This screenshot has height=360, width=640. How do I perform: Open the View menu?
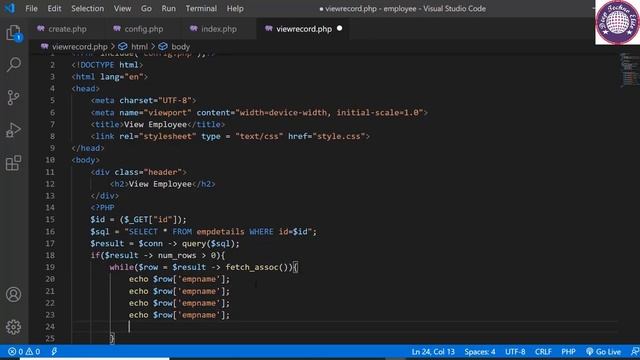(x=122, y=9)
